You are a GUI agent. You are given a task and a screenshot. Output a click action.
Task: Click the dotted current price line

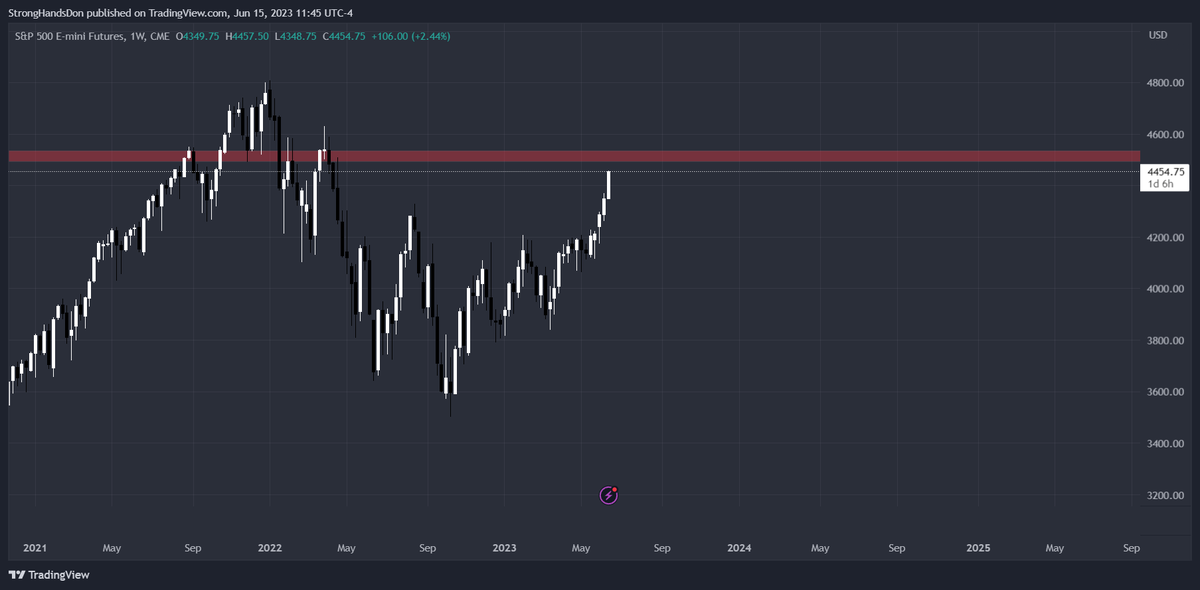(x=574, y=171)
